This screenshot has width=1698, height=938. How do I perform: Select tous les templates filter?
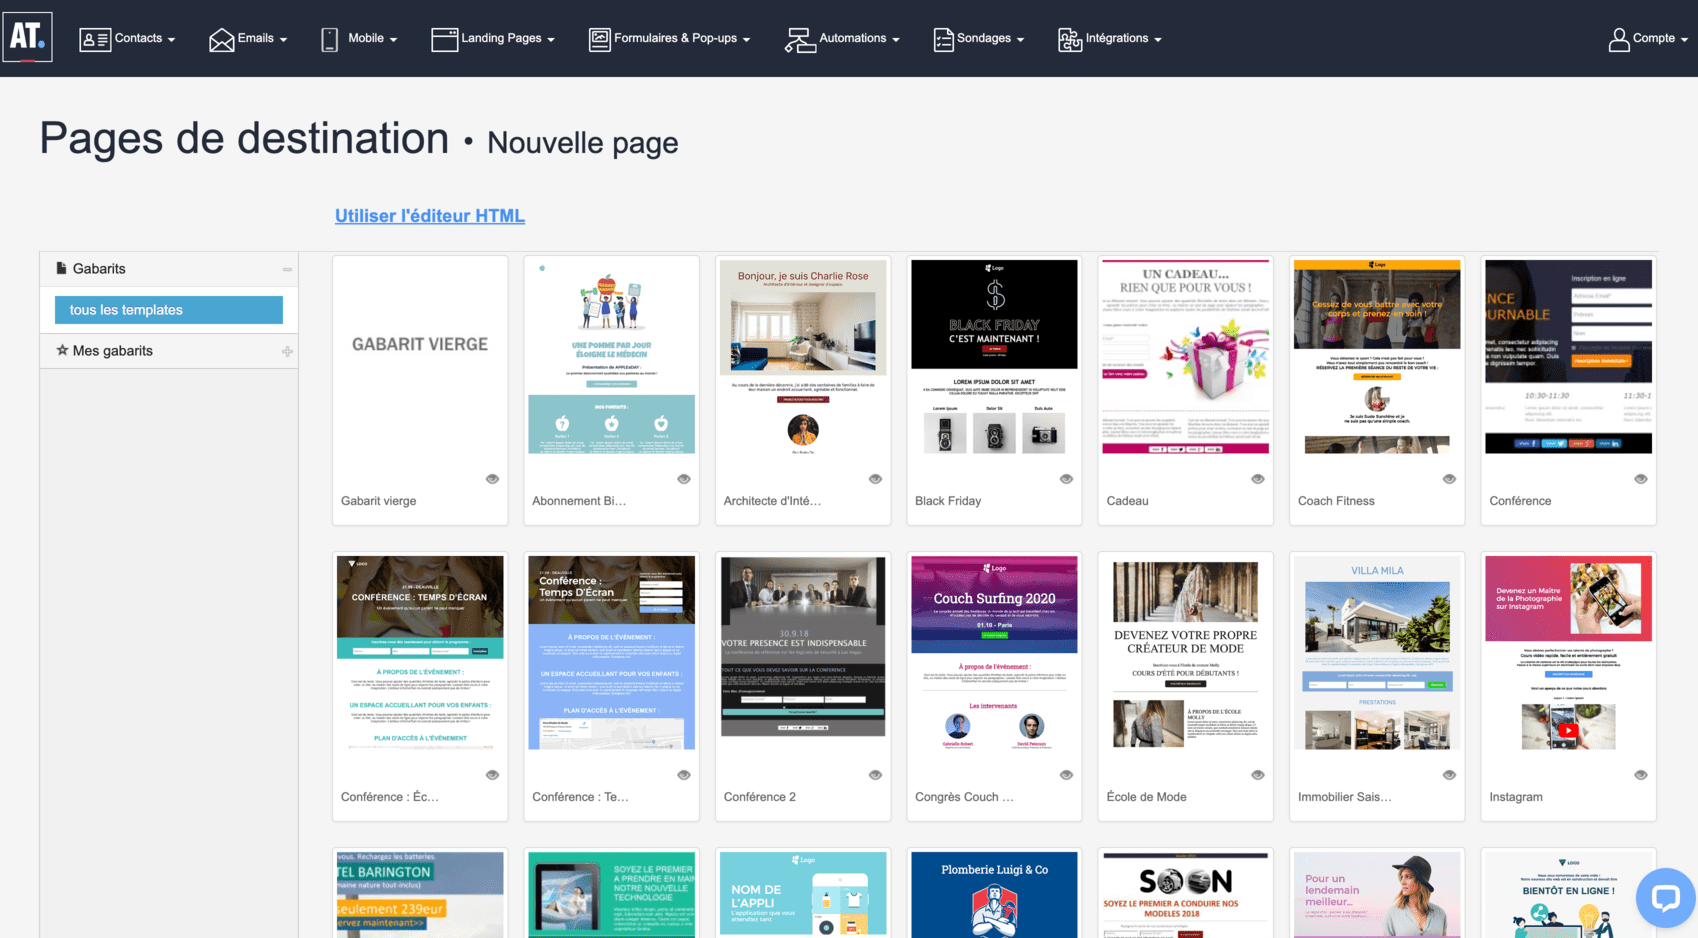(169, 310)
